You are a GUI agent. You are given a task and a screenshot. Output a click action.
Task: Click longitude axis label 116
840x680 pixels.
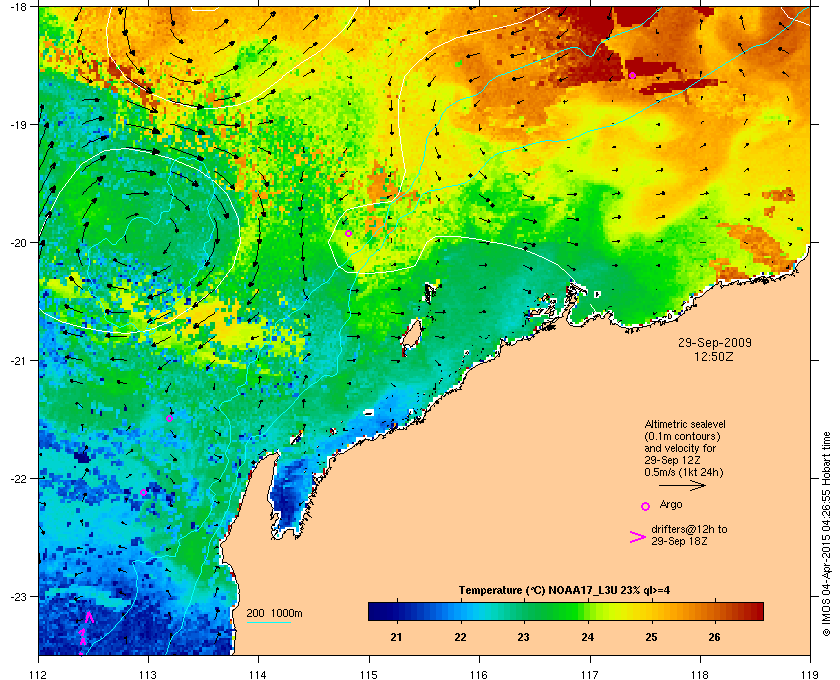[479, 674]
